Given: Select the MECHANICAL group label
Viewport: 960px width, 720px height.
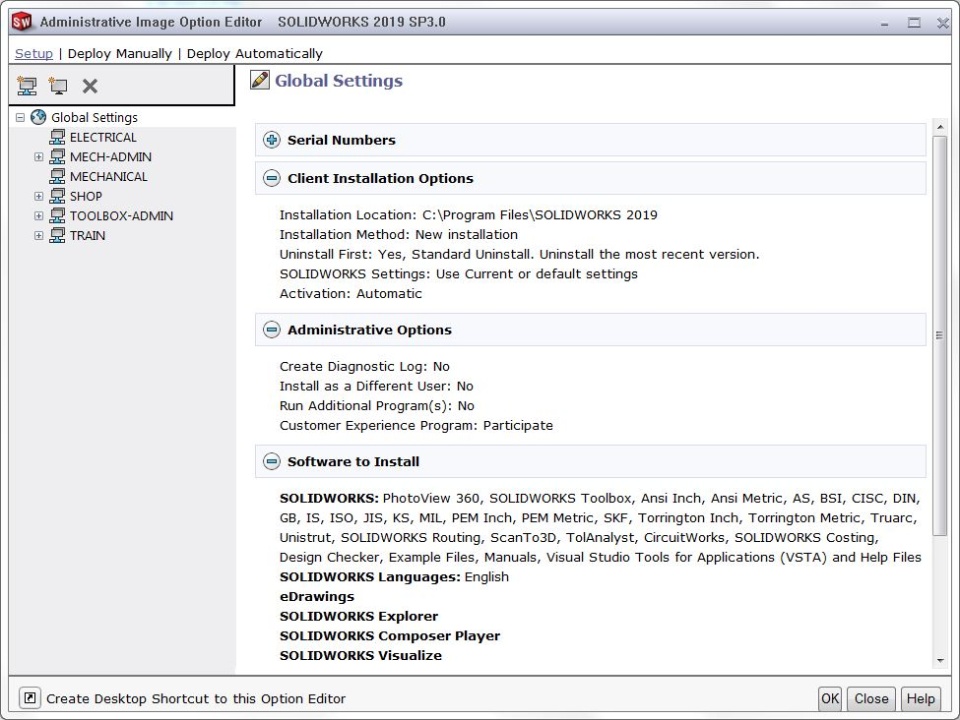Looking at the screenshot, I should [108, 176].
